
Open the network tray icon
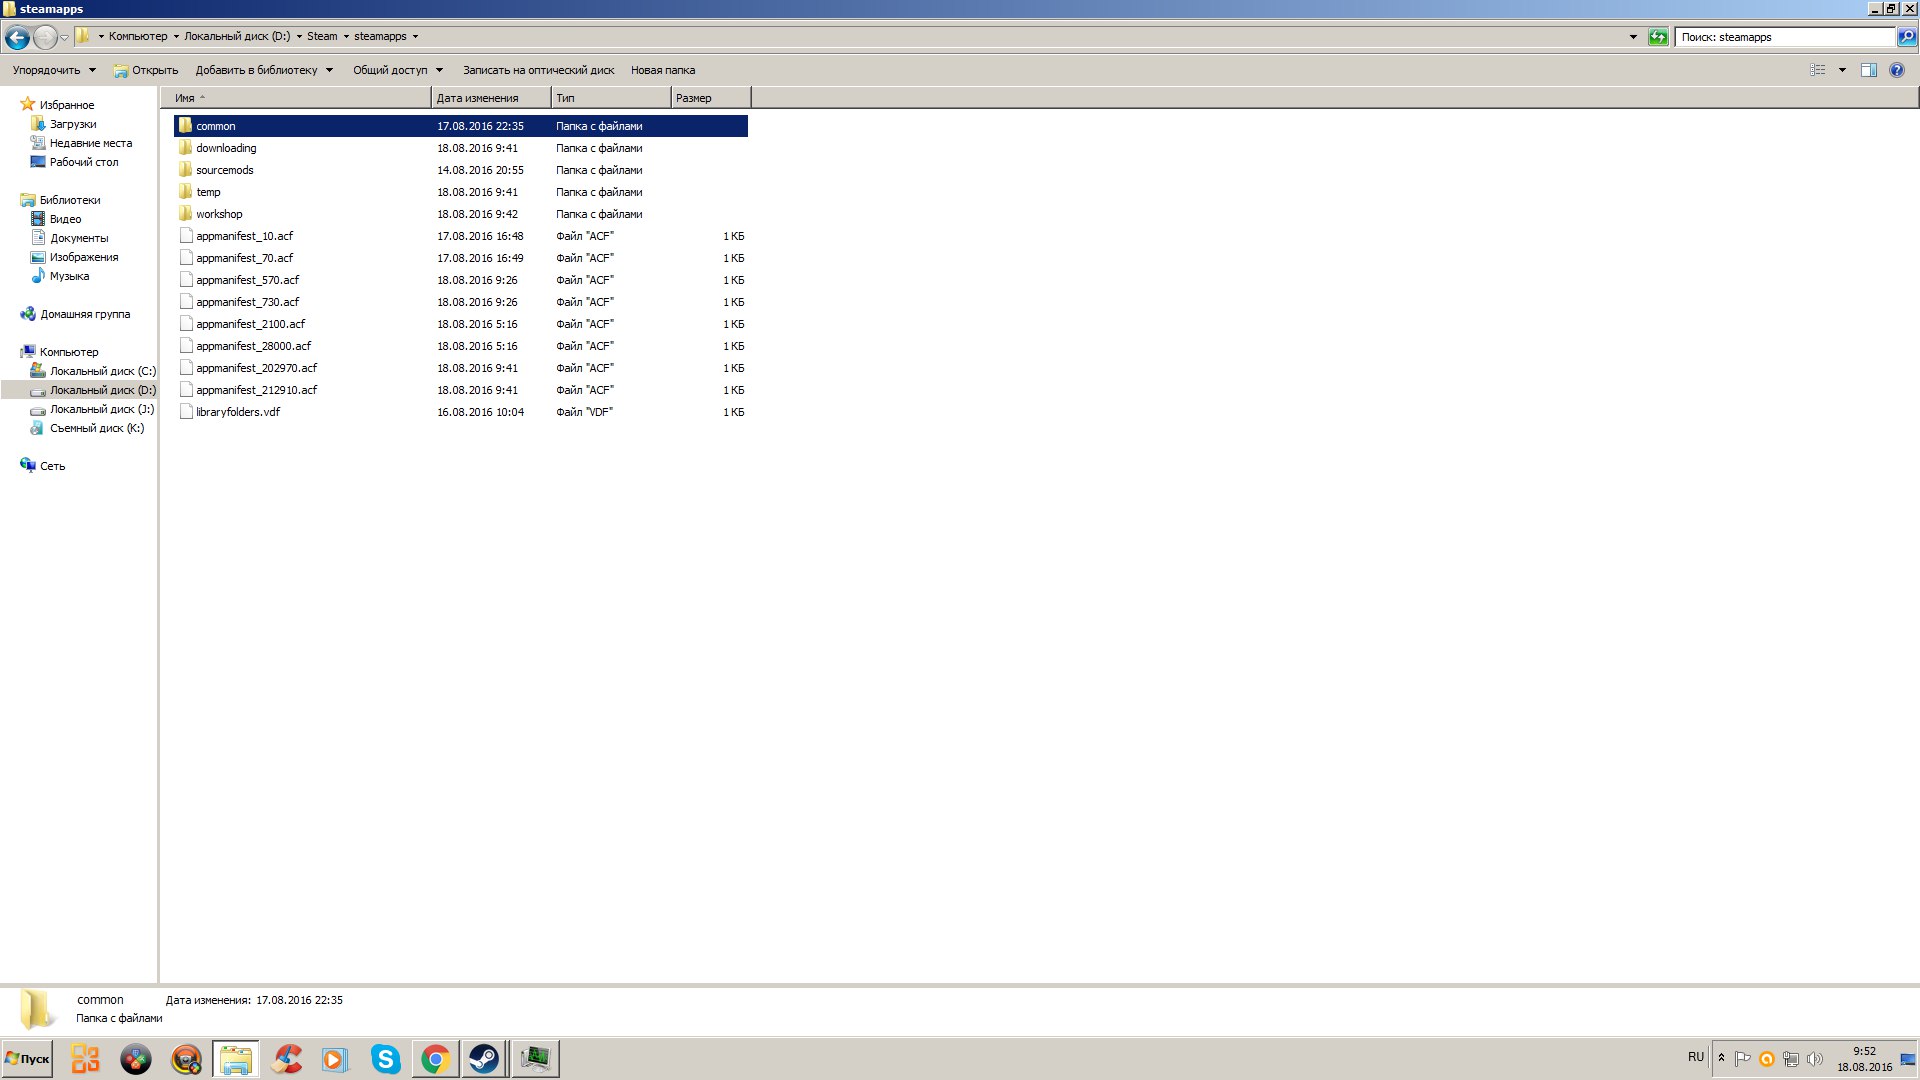click(x=1791, y=1059)
